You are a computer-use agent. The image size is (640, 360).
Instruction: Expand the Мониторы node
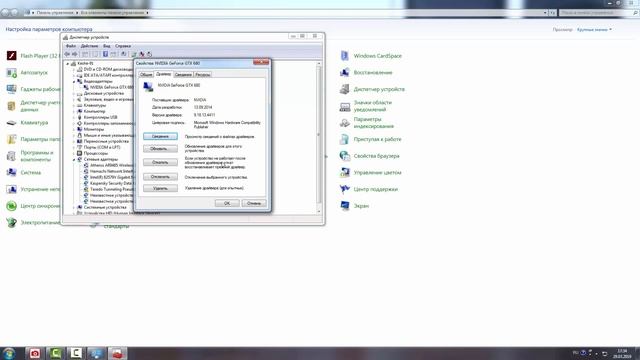point(74,129)
